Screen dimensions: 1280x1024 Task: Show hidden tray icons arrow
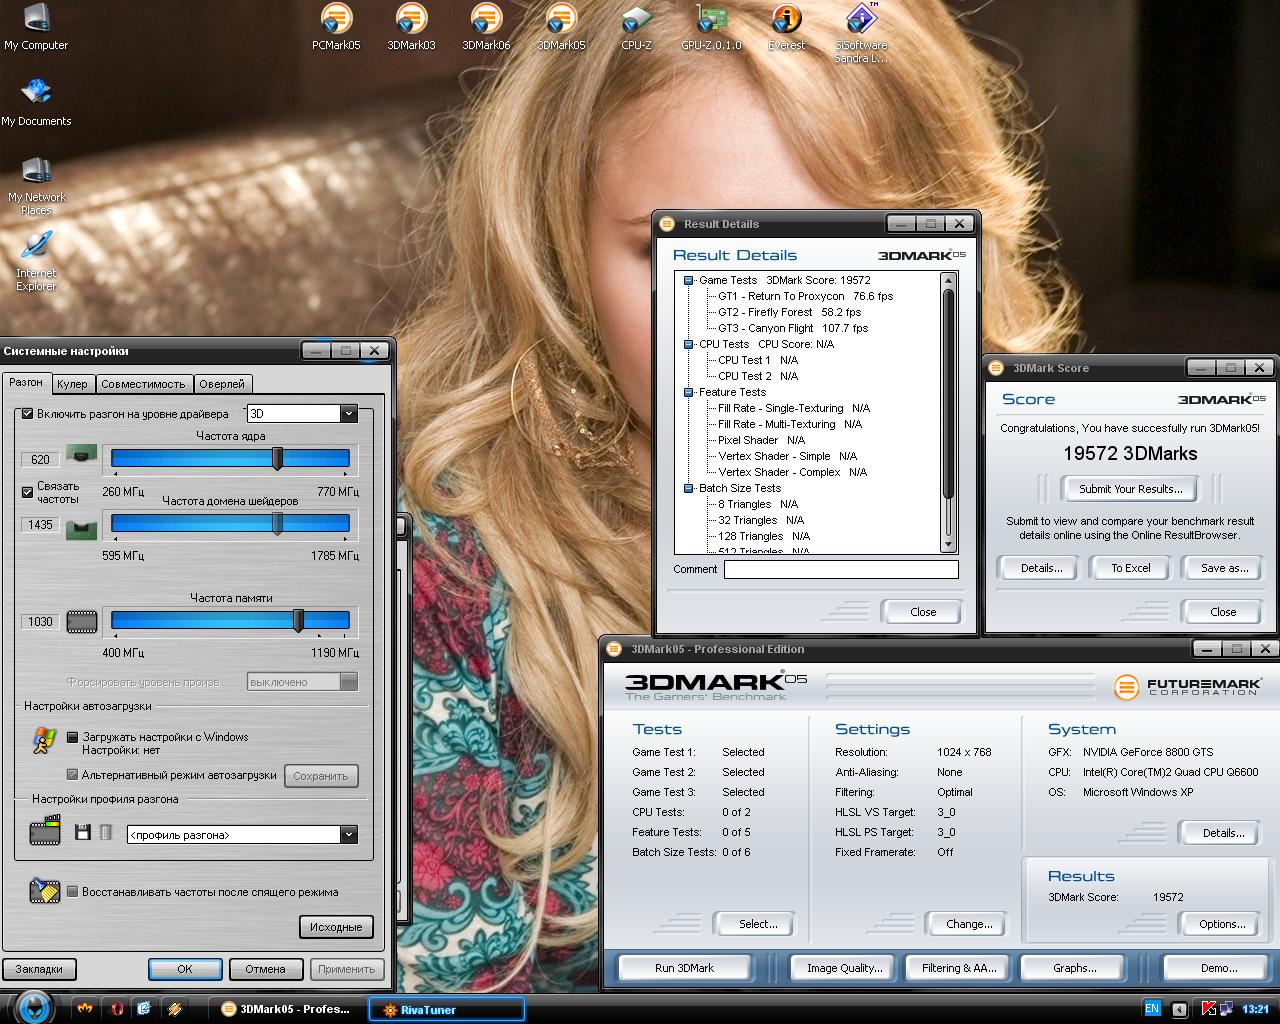point(1179,1009)
